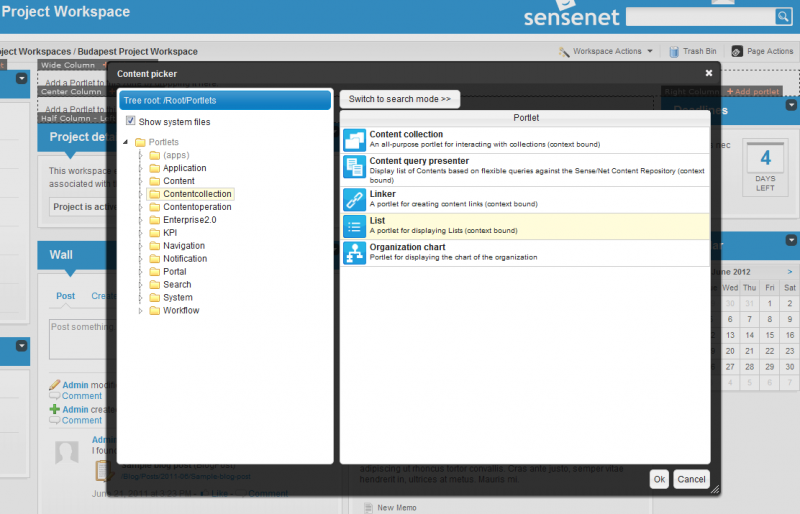The height and width of the screenshot is (514, 800).
Task: Click the Page Actions icon
Action: click(737, 52)
